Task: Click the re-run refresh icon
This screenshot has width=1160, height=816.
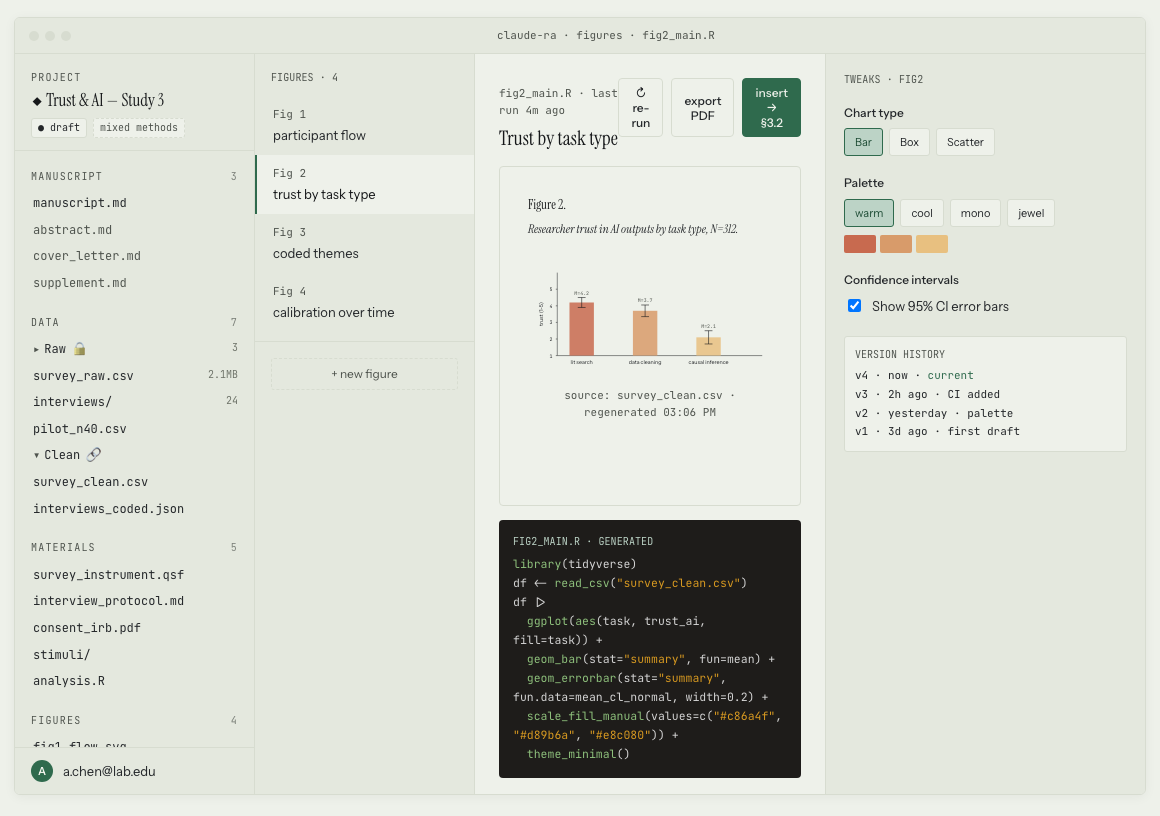Action: 641,90
